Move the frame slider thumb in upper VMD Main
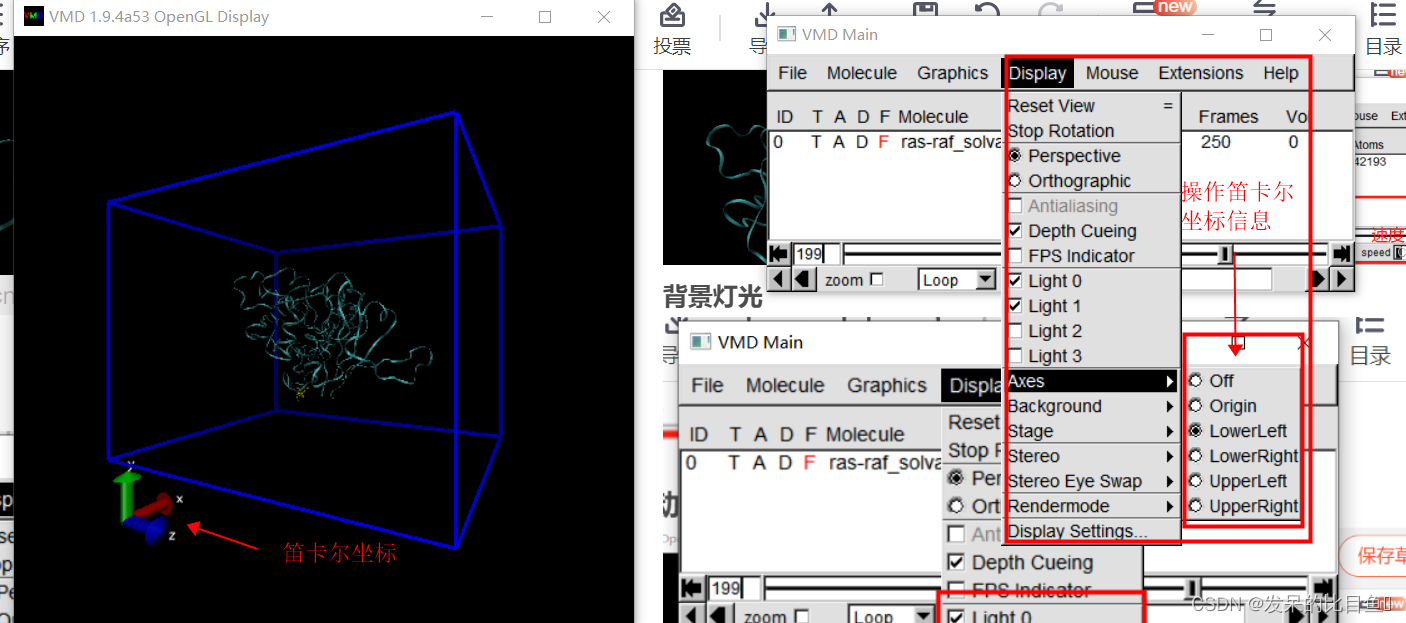 pos(1225,255)
